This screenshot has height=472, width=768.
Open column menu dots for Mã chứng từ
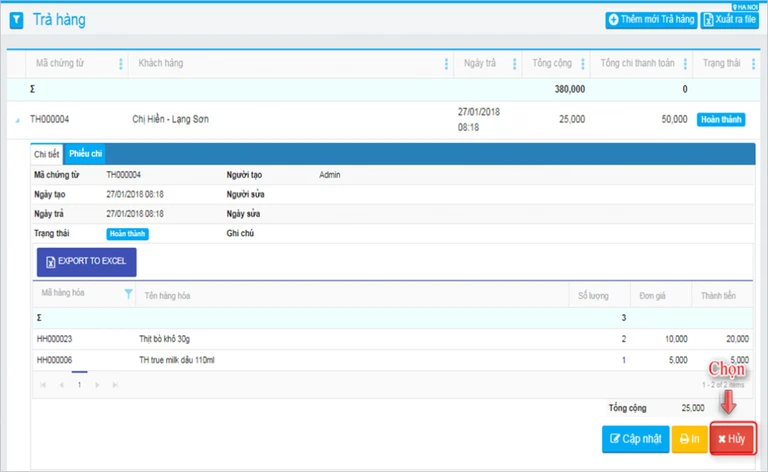[120, 64]
